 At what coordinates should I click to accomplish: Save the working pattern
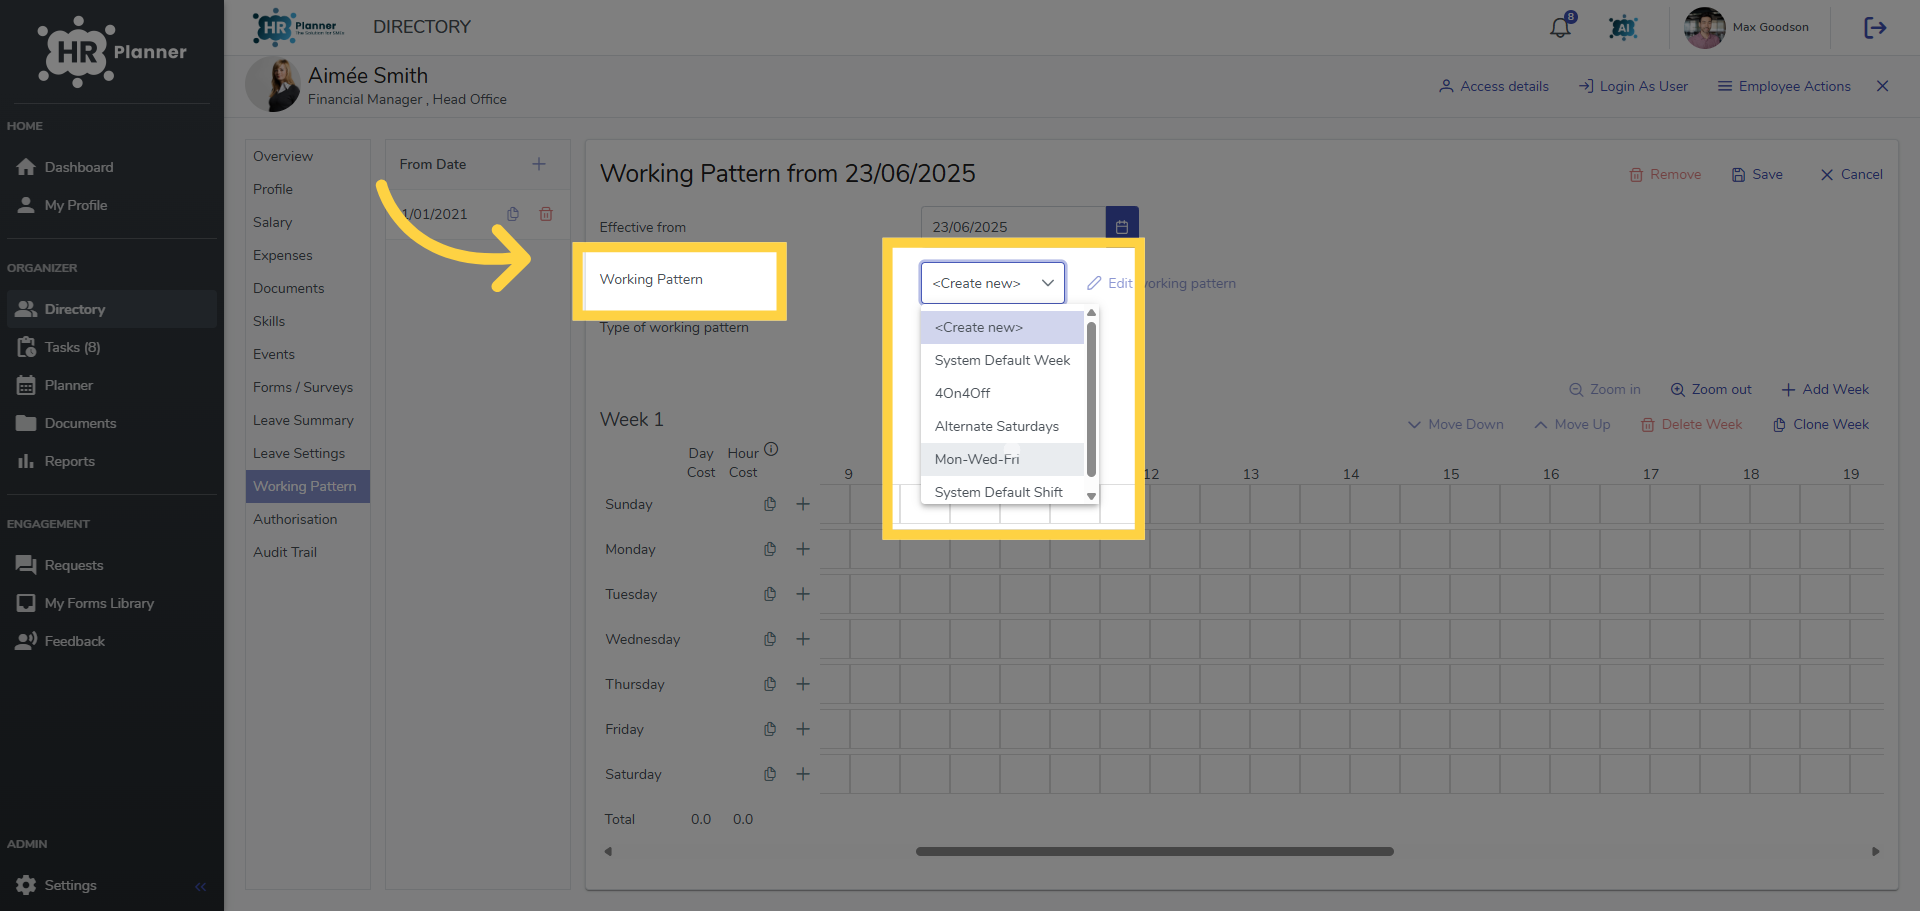coord(1757,174)
